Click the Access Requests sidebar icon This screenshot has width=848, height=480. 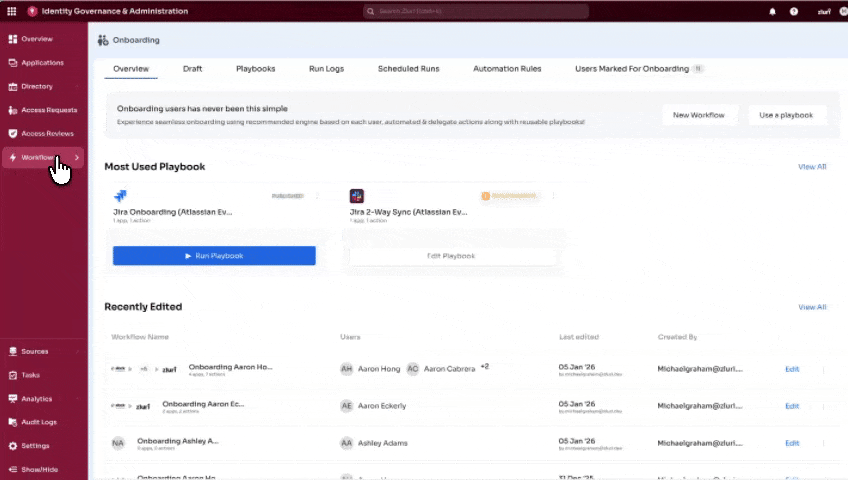(12, 110)
